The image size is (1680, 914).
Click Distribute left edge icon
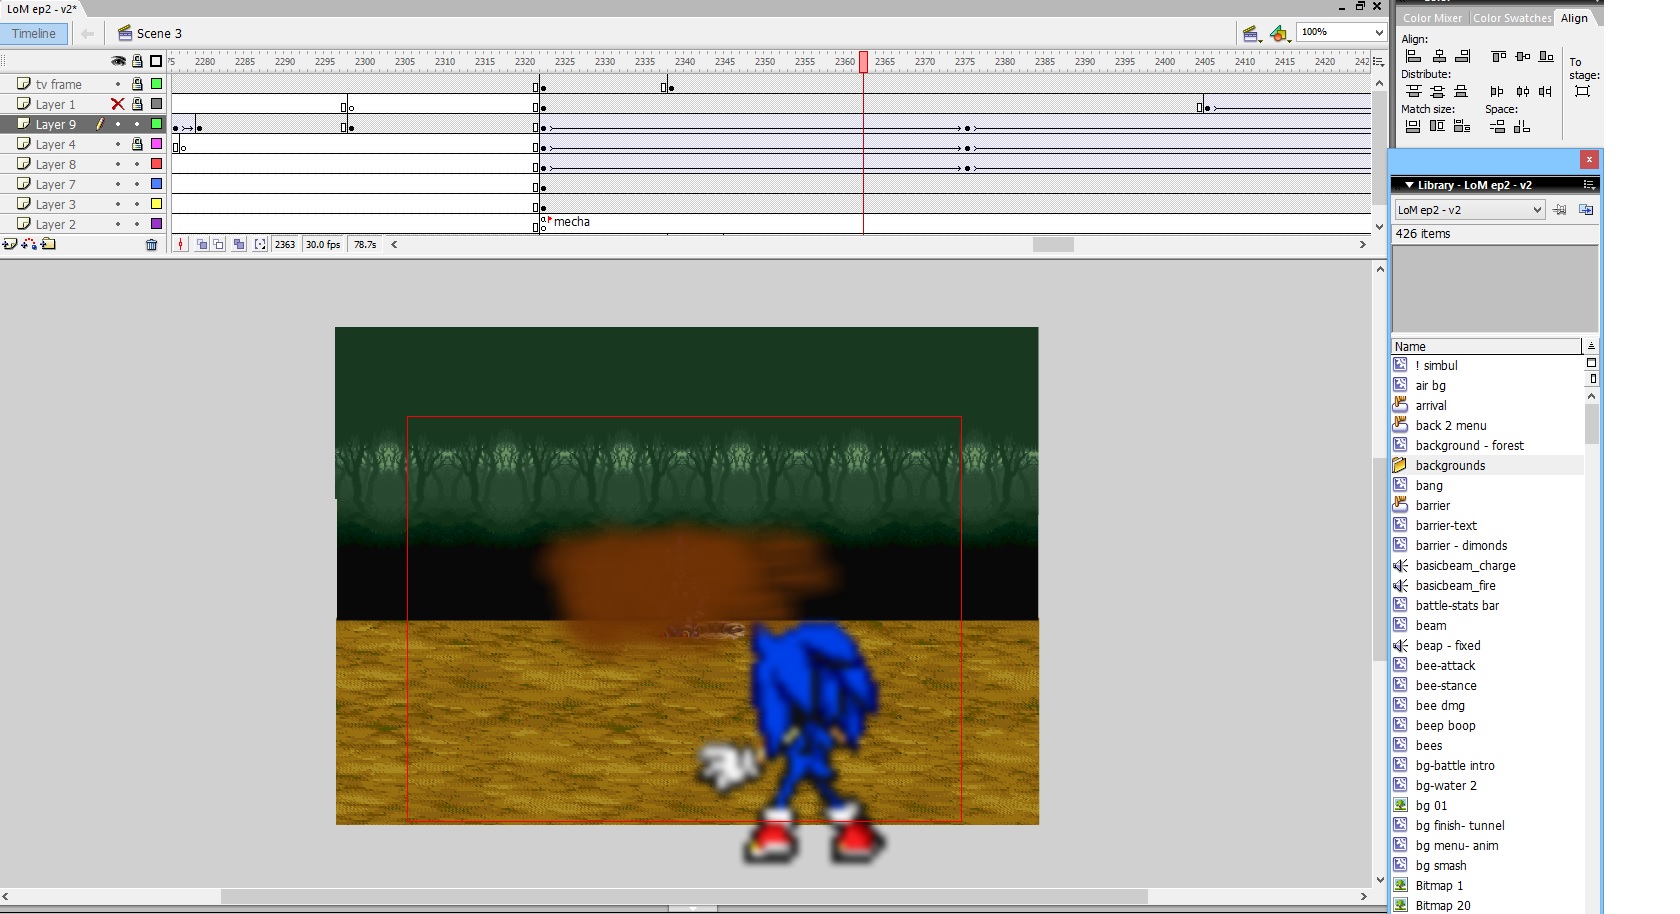pos(1497,91)
